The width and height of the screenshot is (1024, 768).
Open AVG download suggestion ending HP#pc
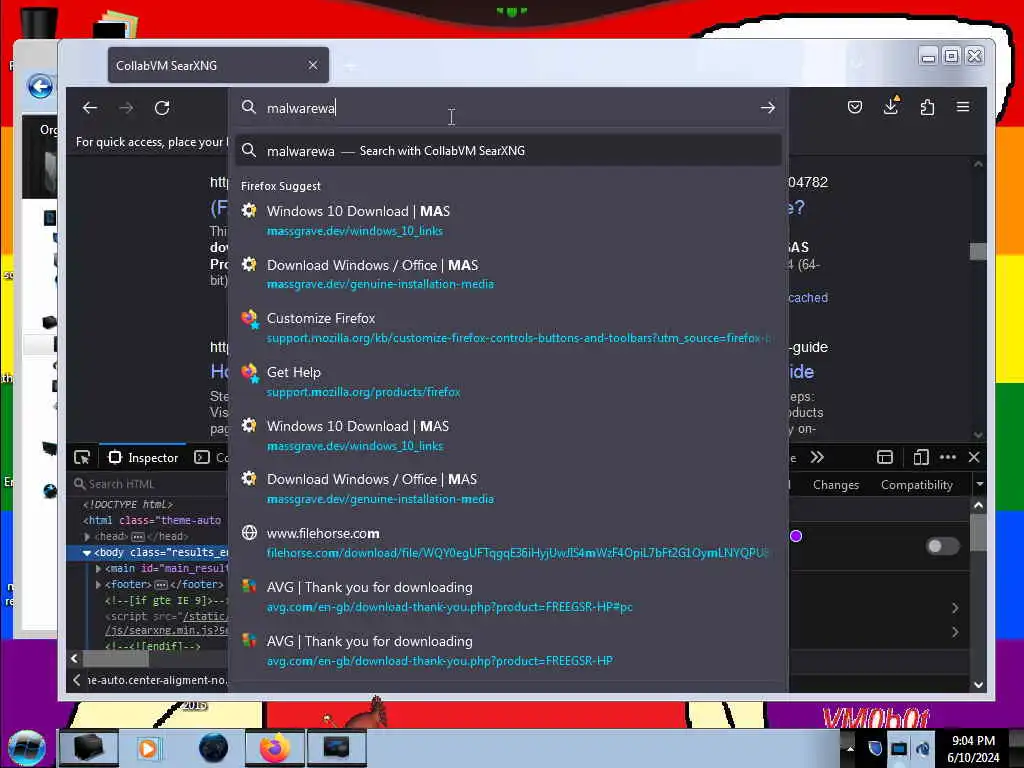point(509,596)
